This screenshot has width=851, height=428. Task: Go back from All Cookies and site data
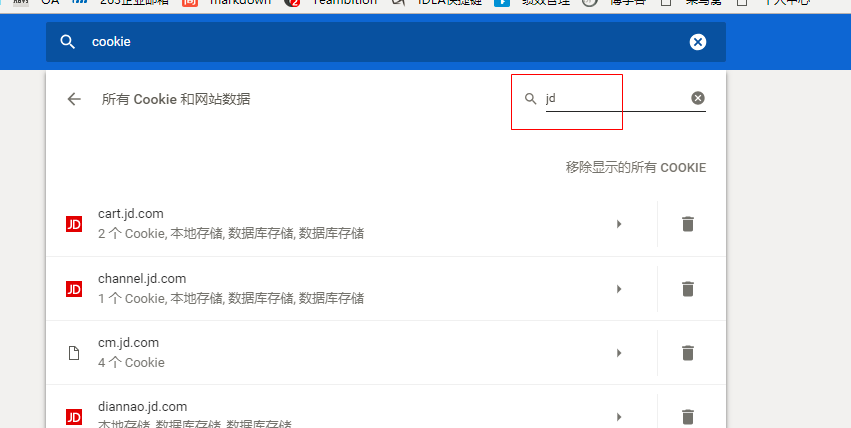[x=74, y=99]
